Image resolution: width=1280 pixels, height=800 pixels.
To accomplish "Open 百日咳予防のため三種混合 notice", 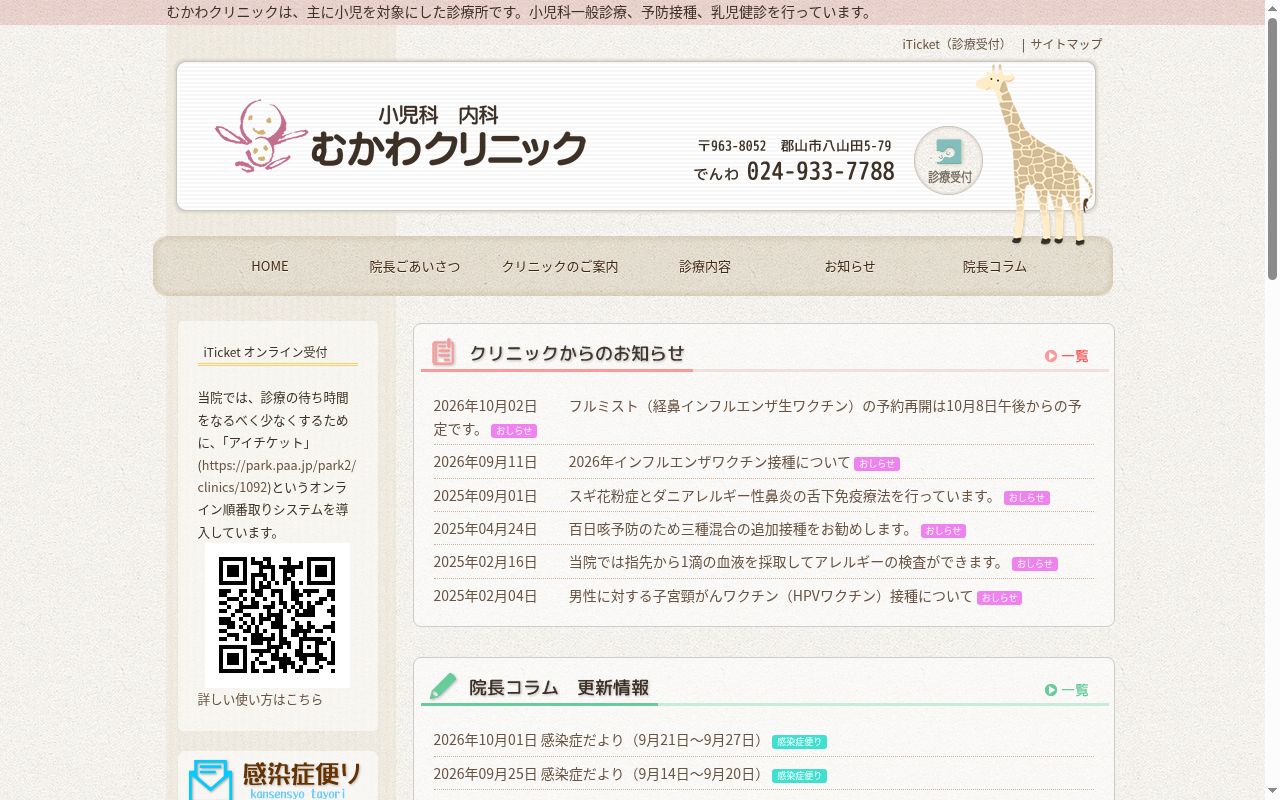I will (x=742, y=529).
